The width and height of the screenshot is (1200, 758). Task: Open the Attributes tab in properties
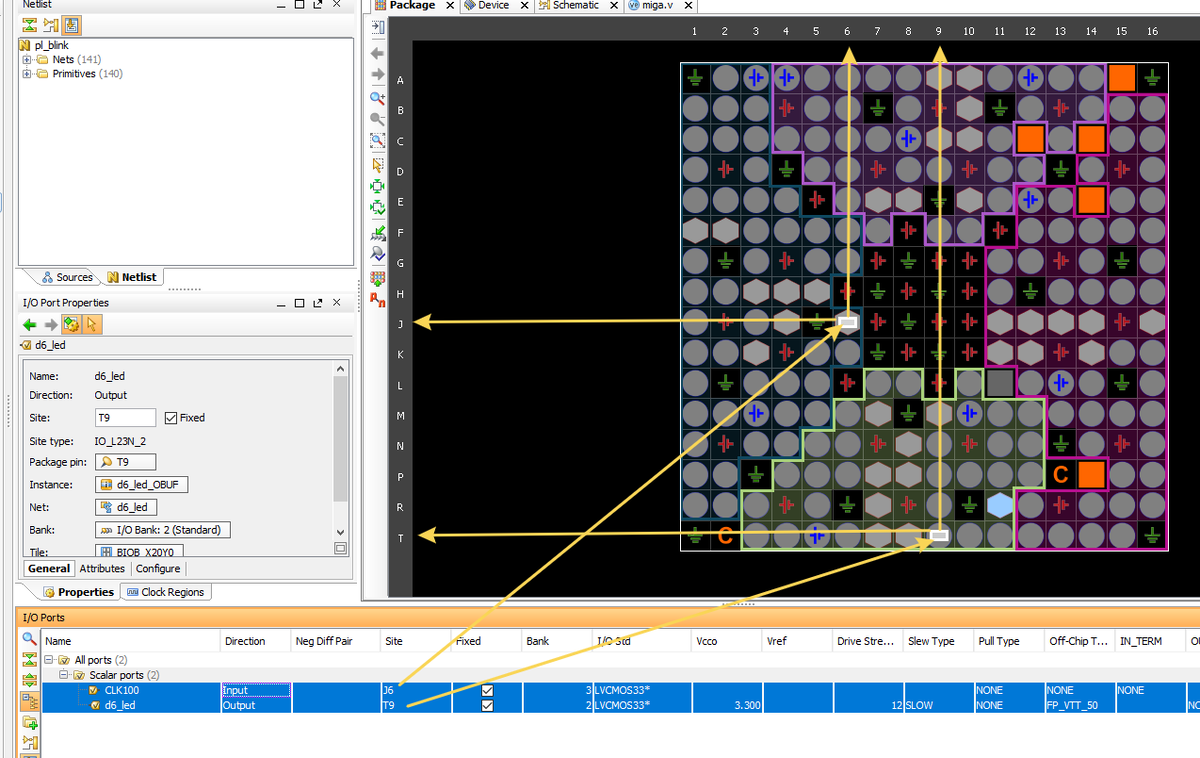tap(102, 568)
